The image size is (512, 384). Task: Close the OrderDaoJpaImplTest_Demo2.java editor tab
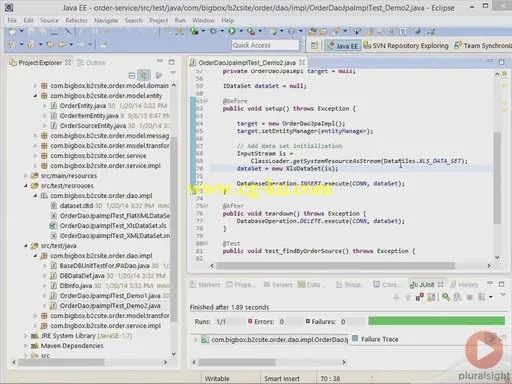pos(302,62)
